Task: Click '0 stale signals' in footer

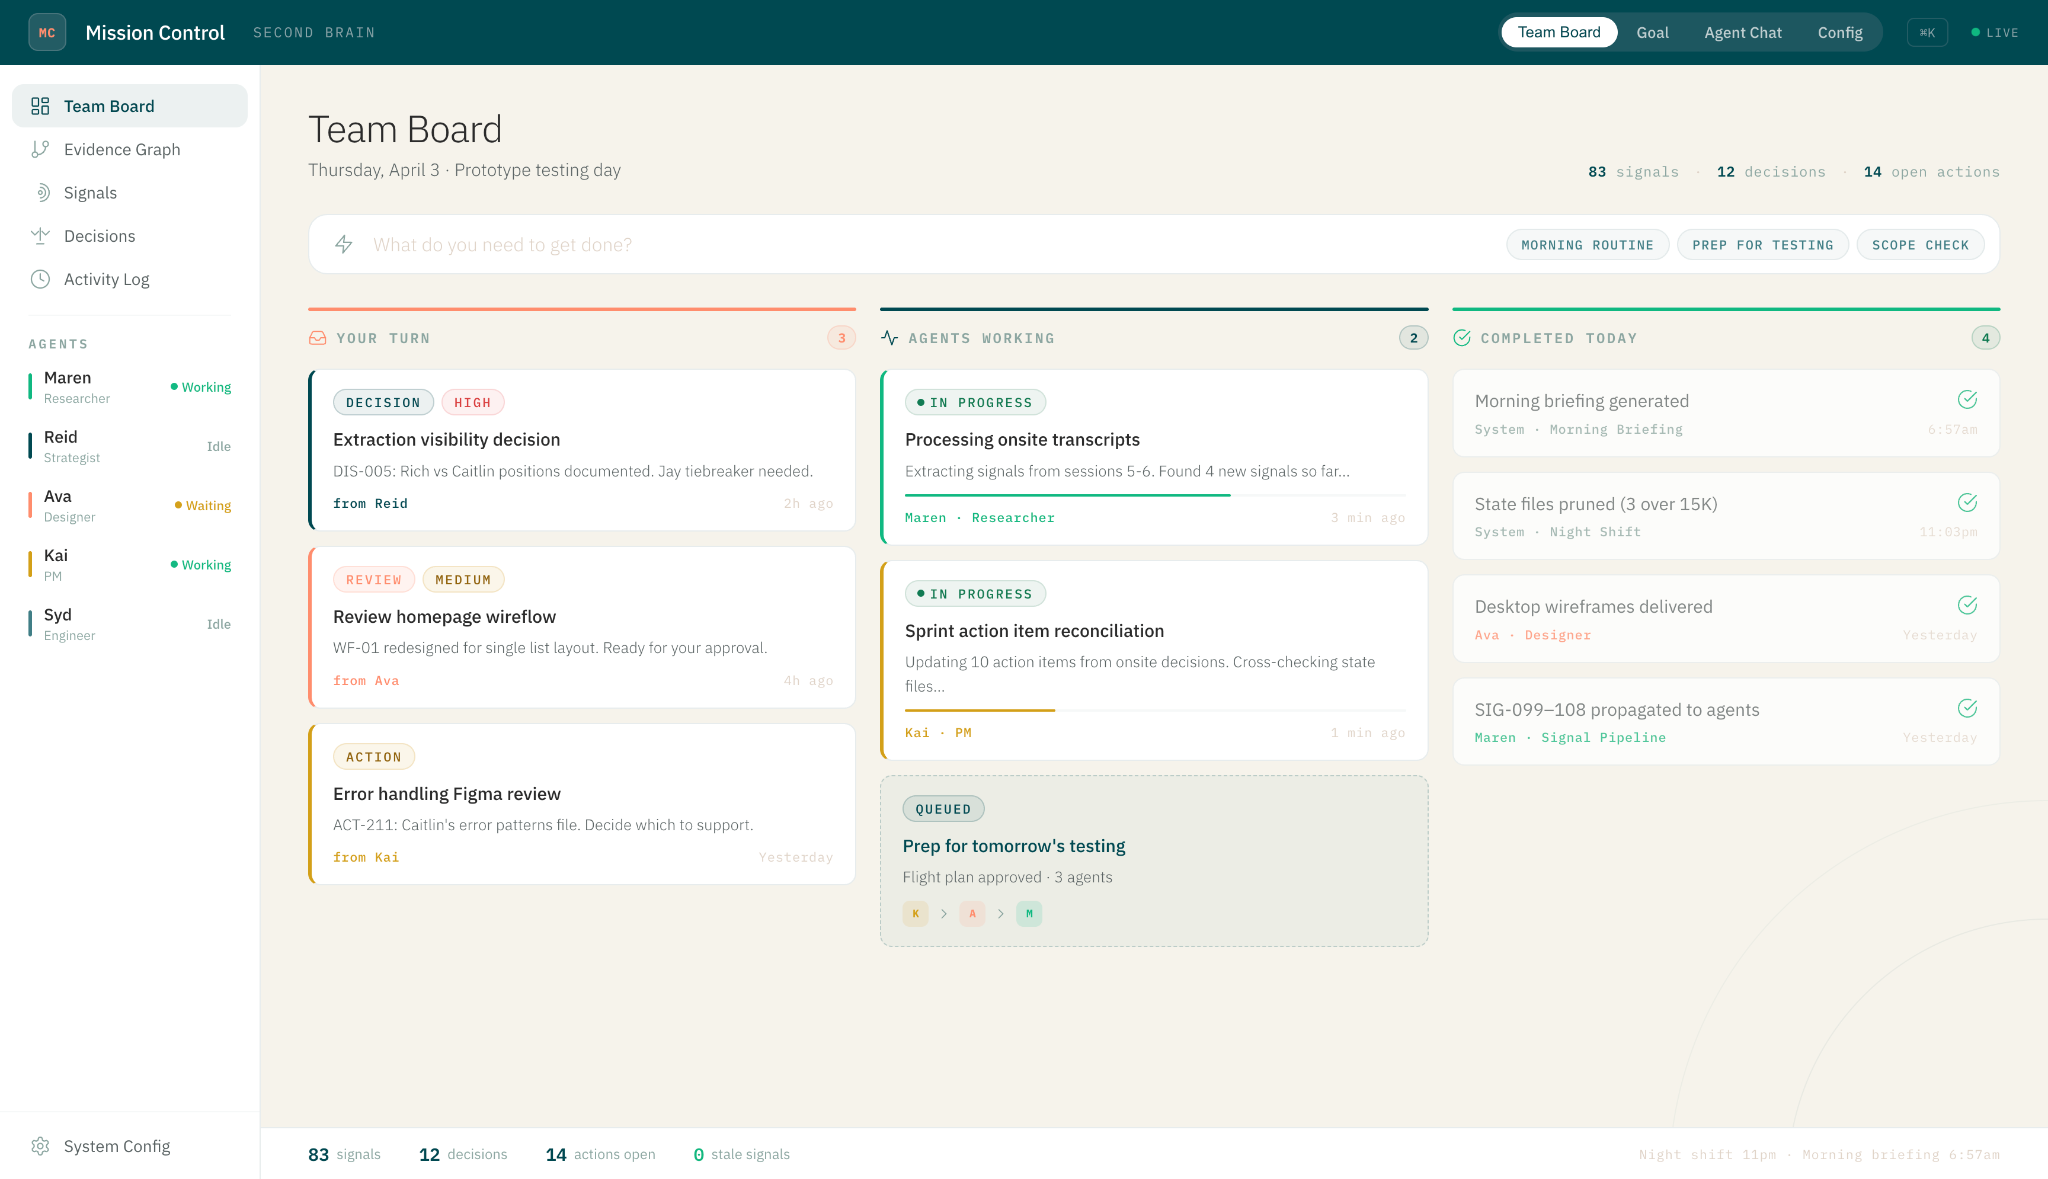Action: pyautogui.click(x=741, y=1154)
